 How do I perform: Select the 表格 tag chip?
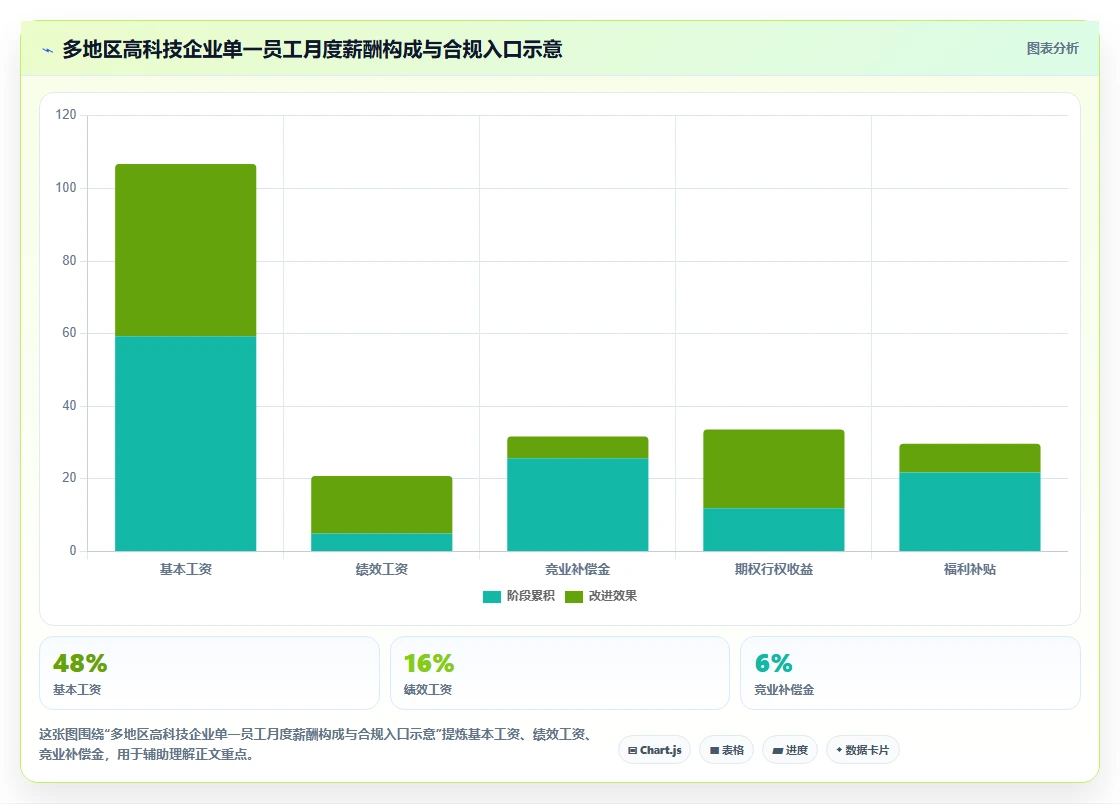click(726, 750)
